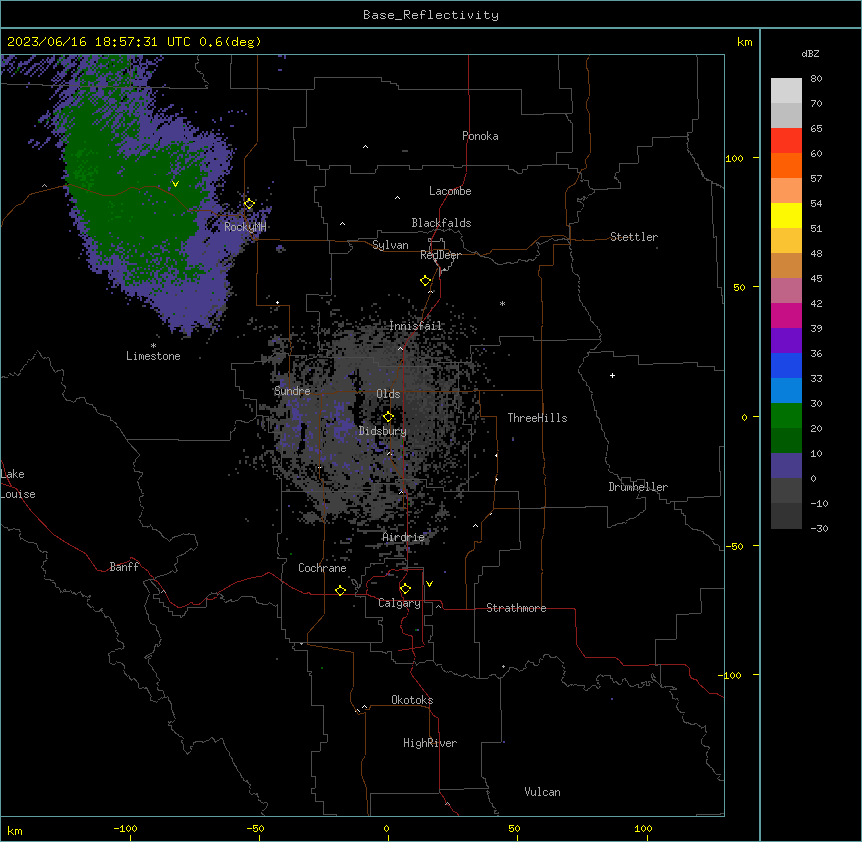Click the ThreeHills label

[537, 418]
